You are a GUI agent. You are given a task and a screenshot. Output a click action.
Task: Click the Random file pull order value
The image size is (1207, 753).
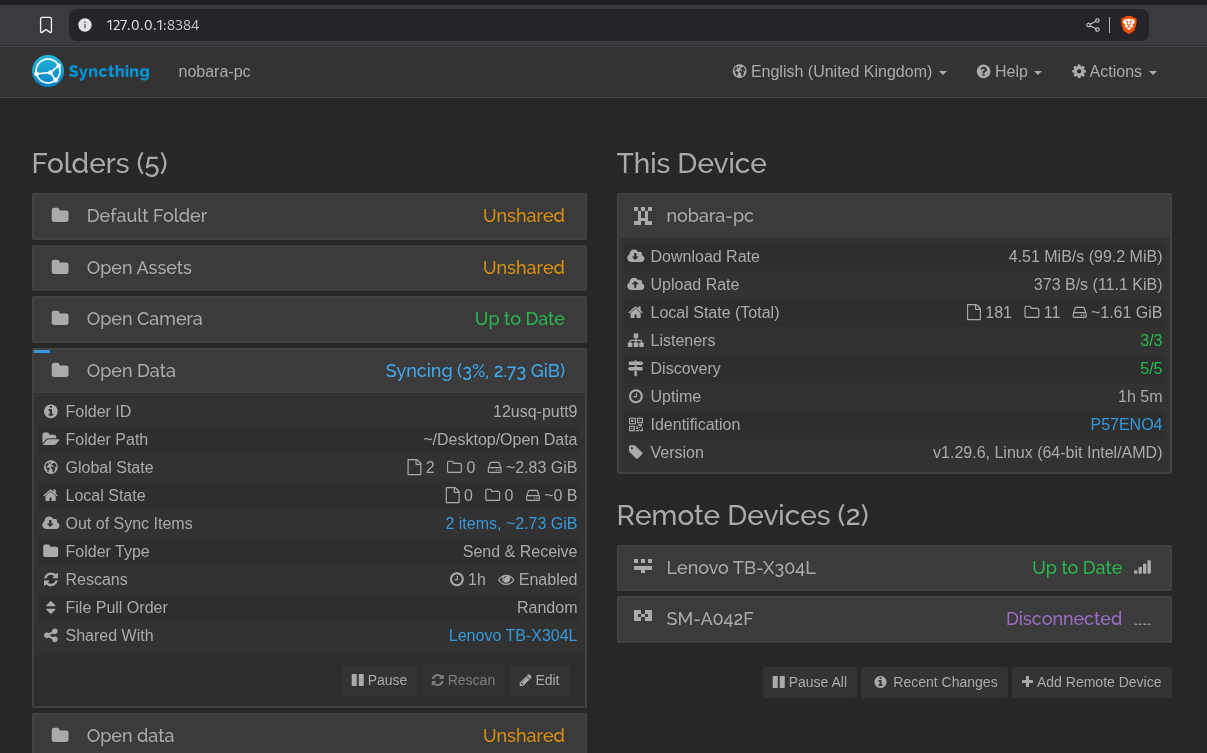pos(547,607)
